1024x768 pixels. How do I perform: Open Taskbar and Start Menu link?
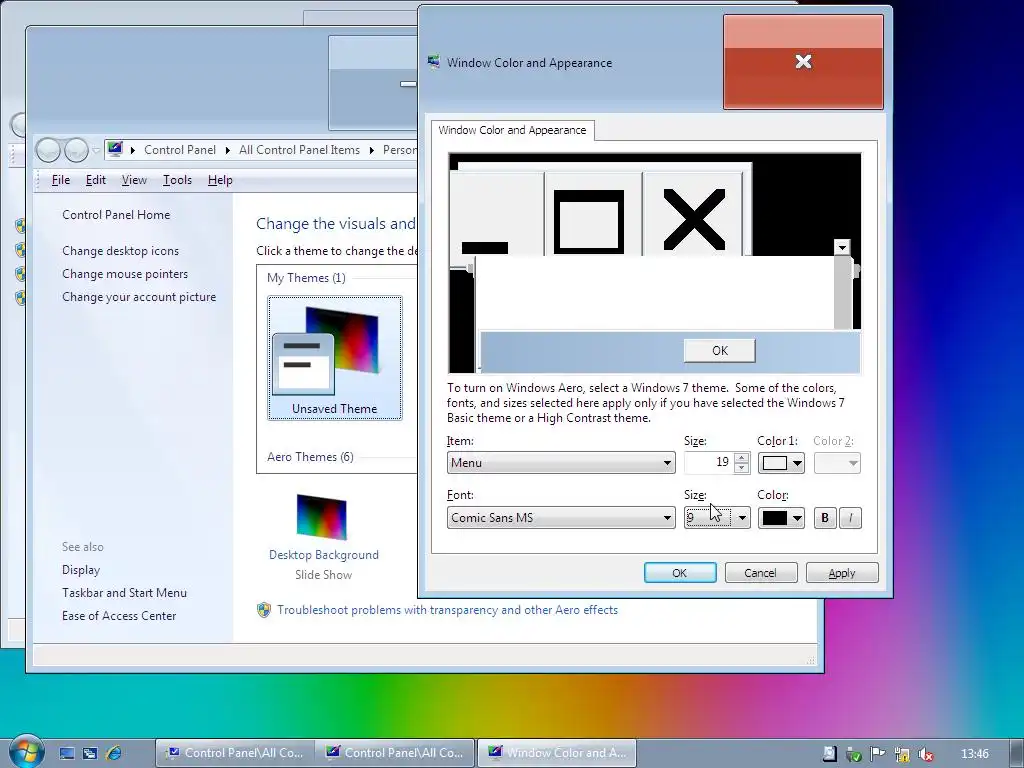click(x=124, y=592)
